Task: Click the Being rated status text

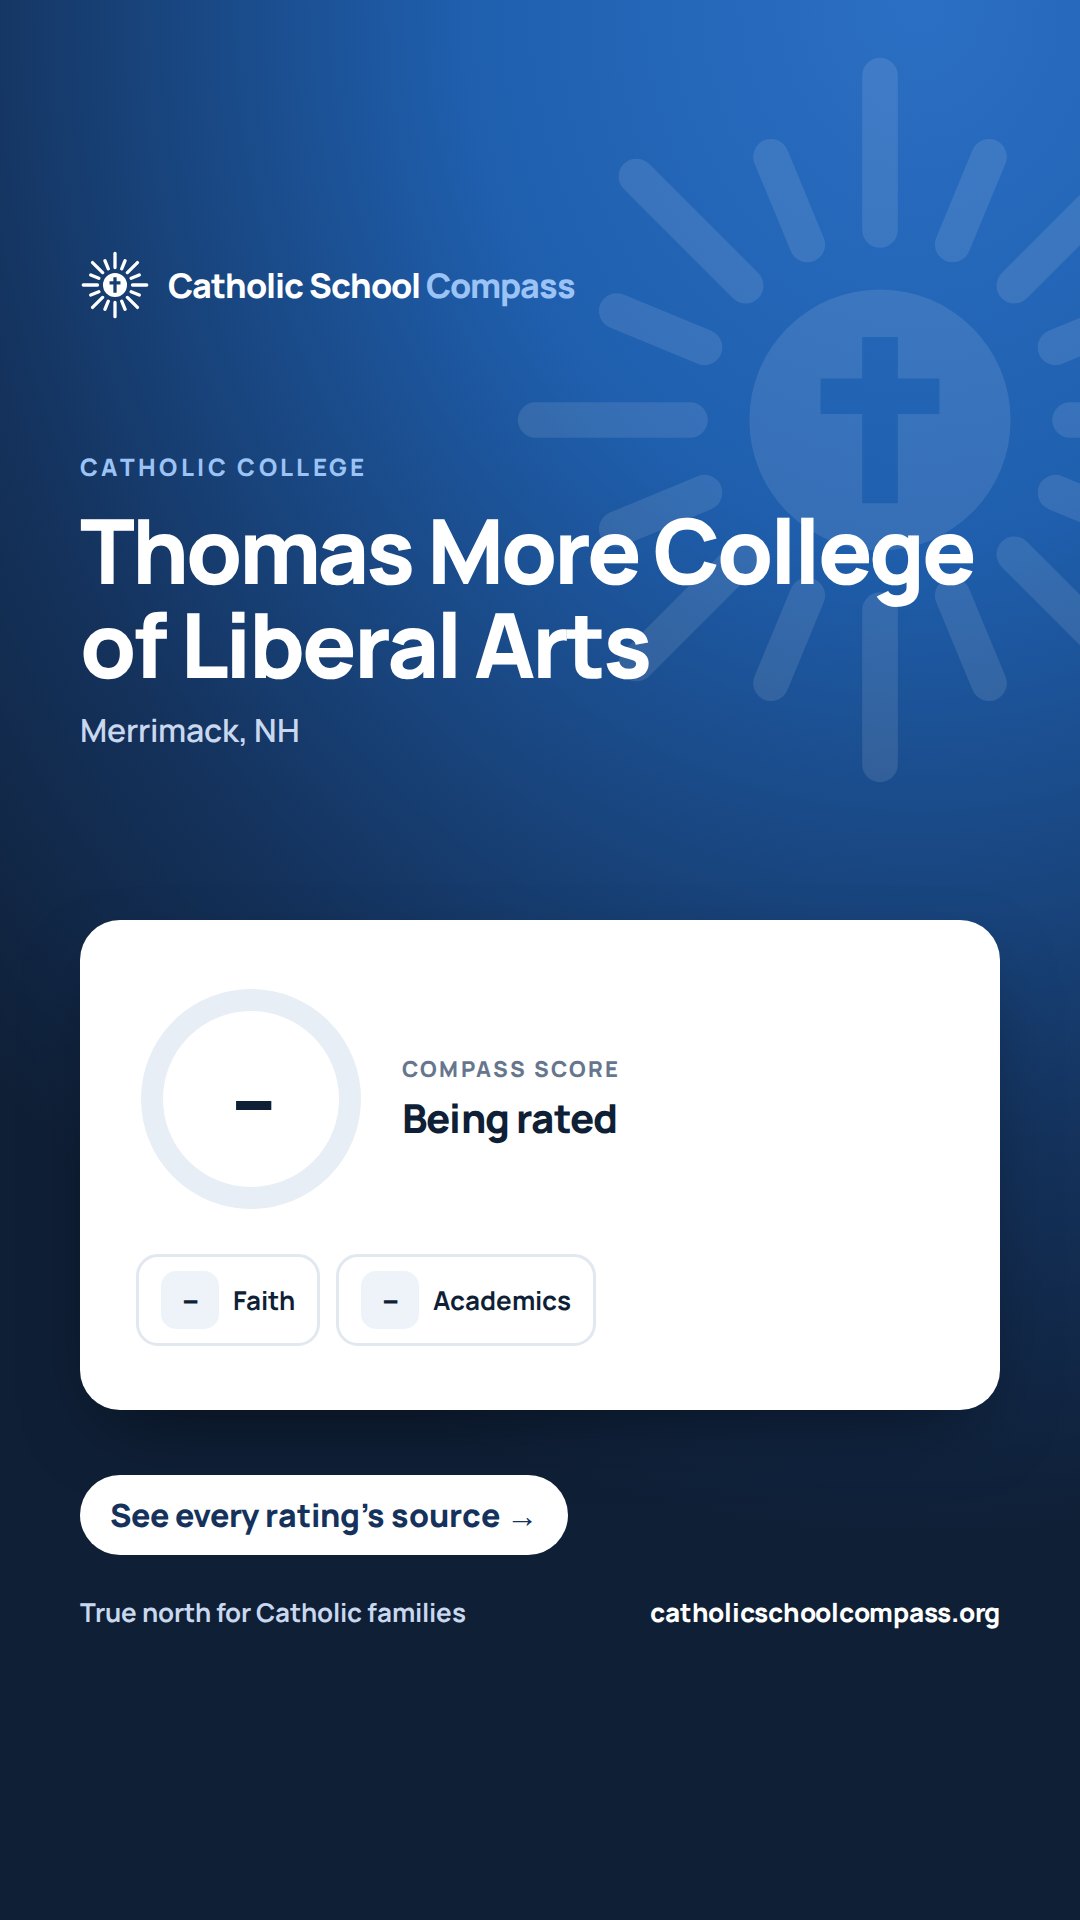Action: [x=509, y=1120]
